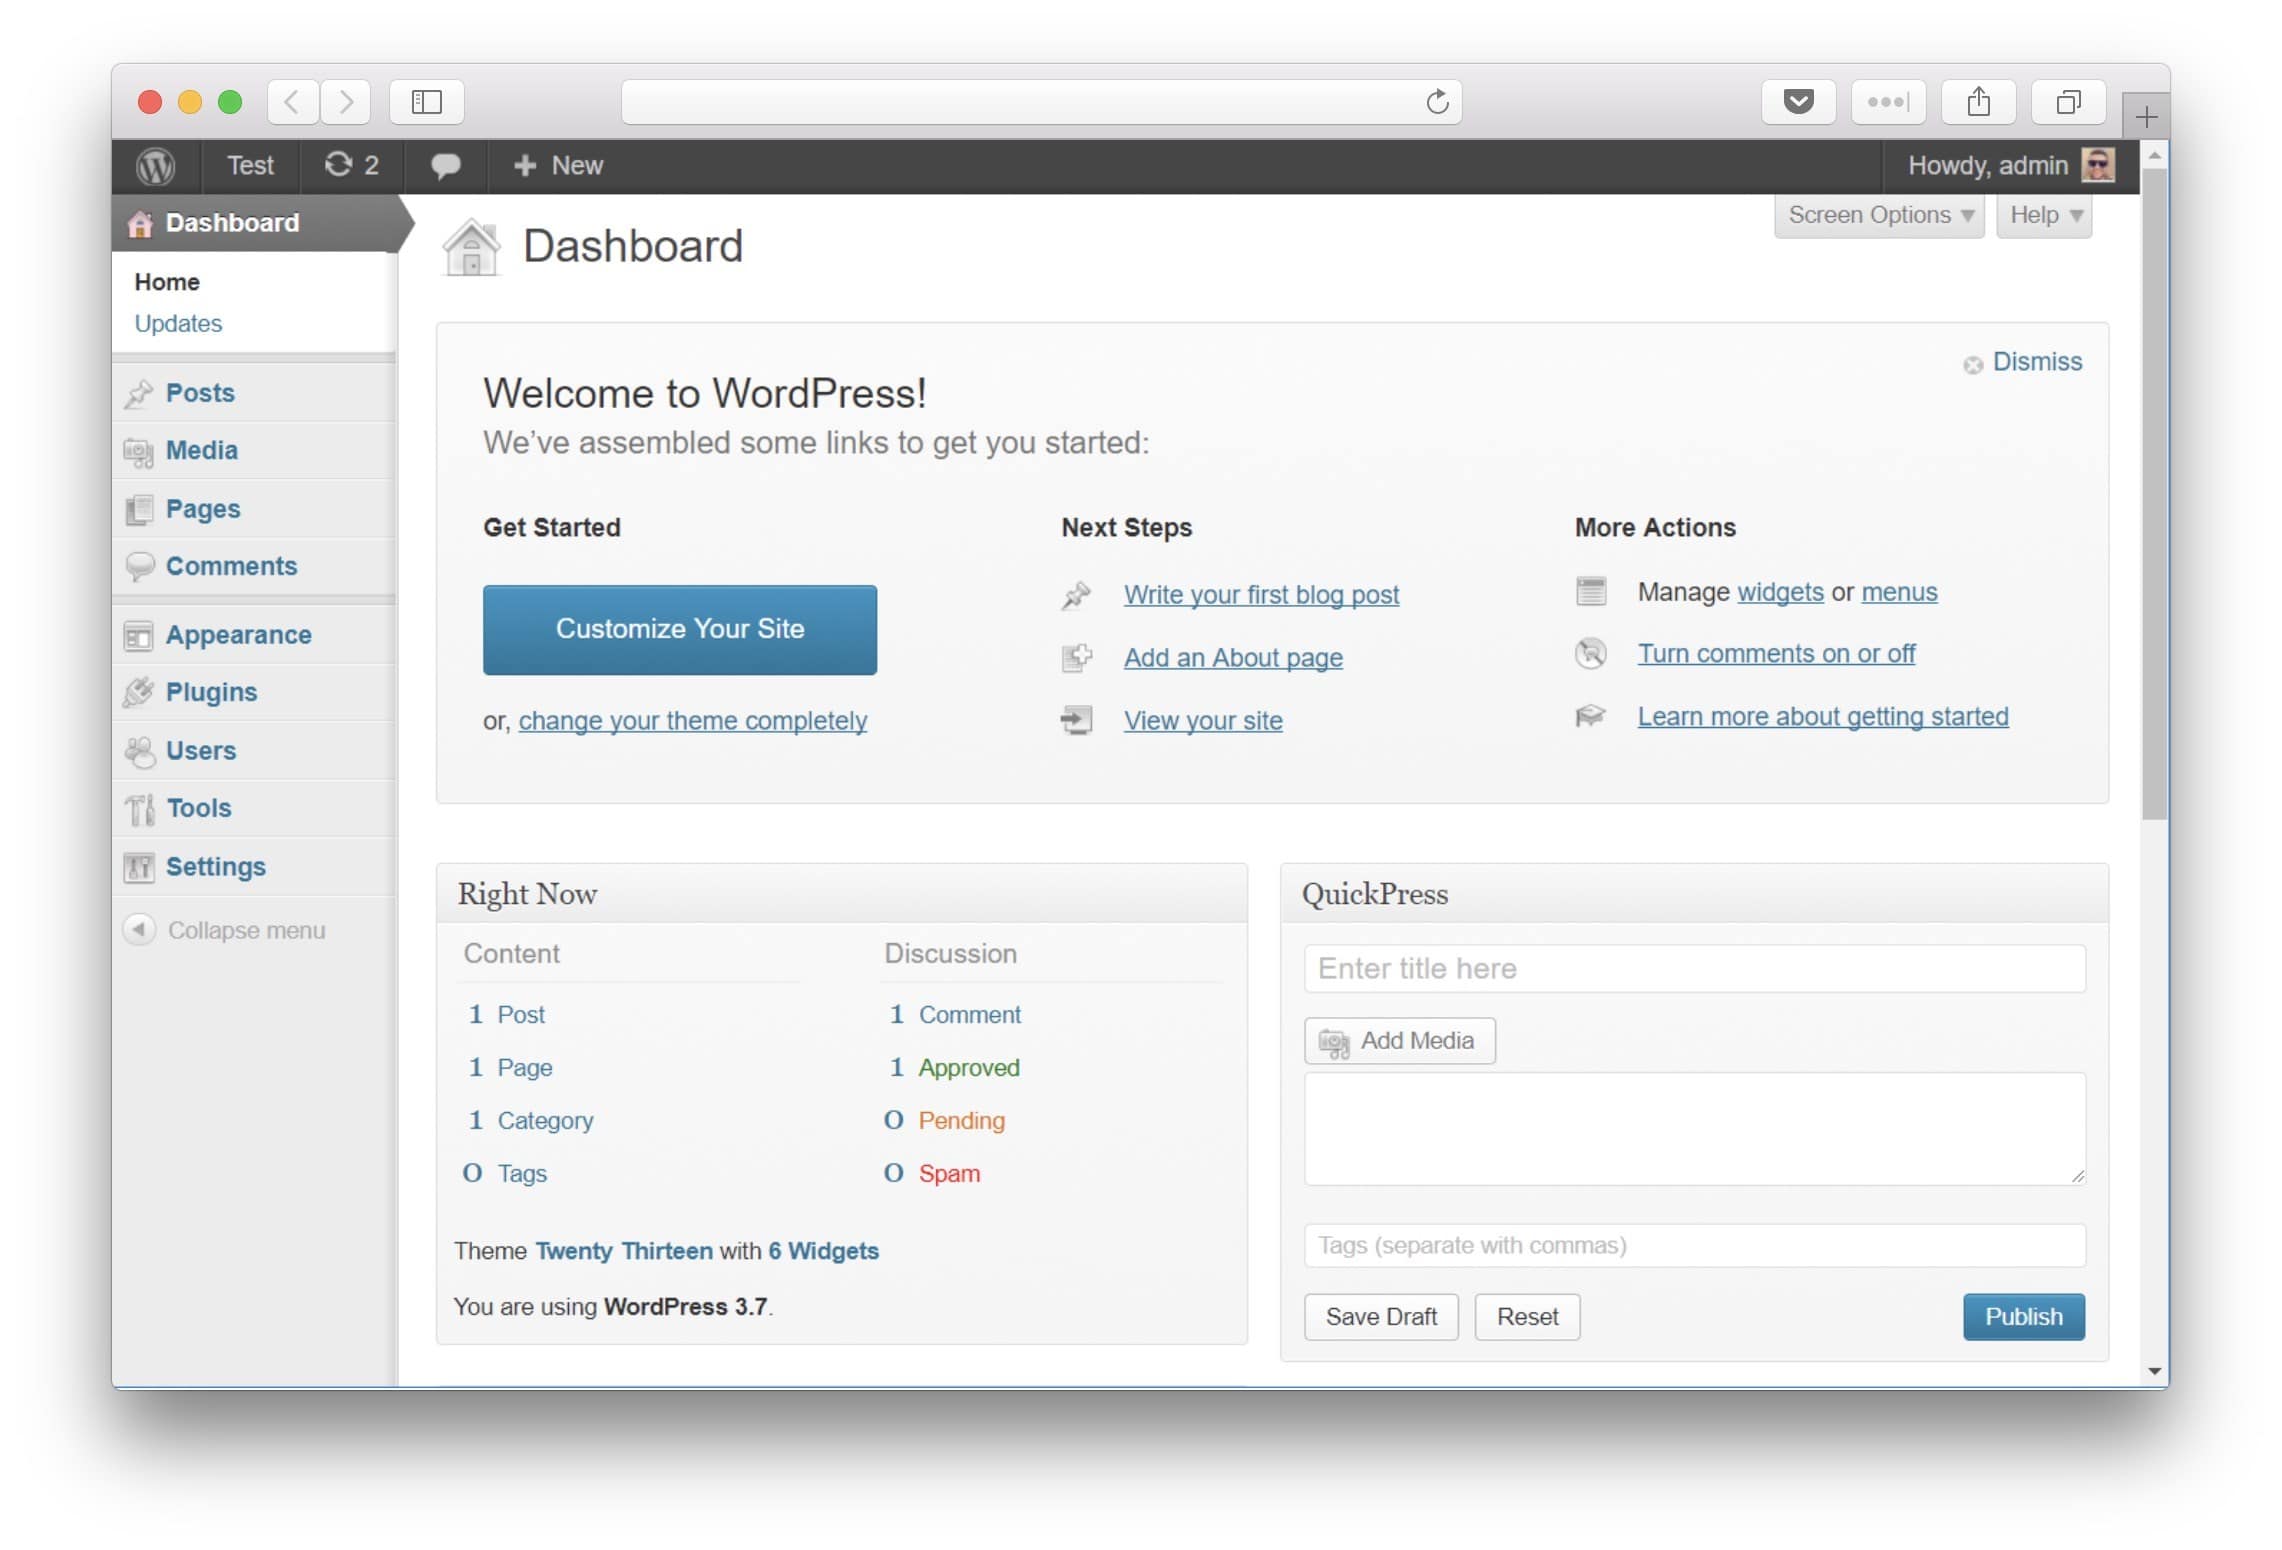Dismiss the welcome panel
Screen dimensions: 2282x1550
tap(2036, 362)
